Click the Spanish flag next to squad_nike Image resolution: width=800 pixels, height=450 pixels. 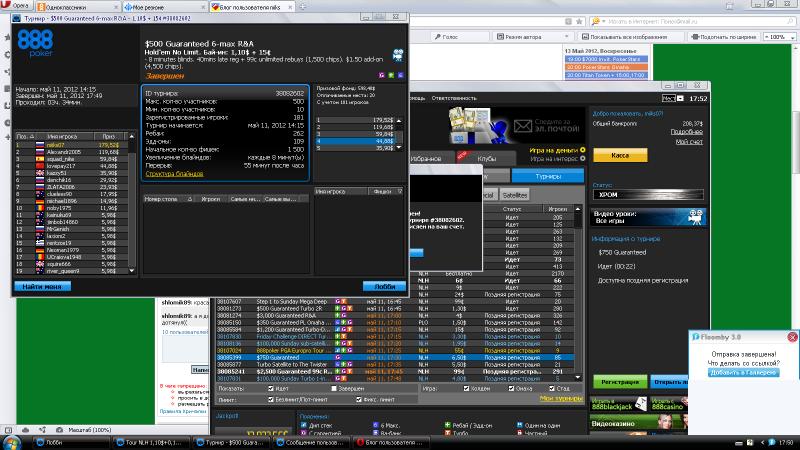click(40, 159)
